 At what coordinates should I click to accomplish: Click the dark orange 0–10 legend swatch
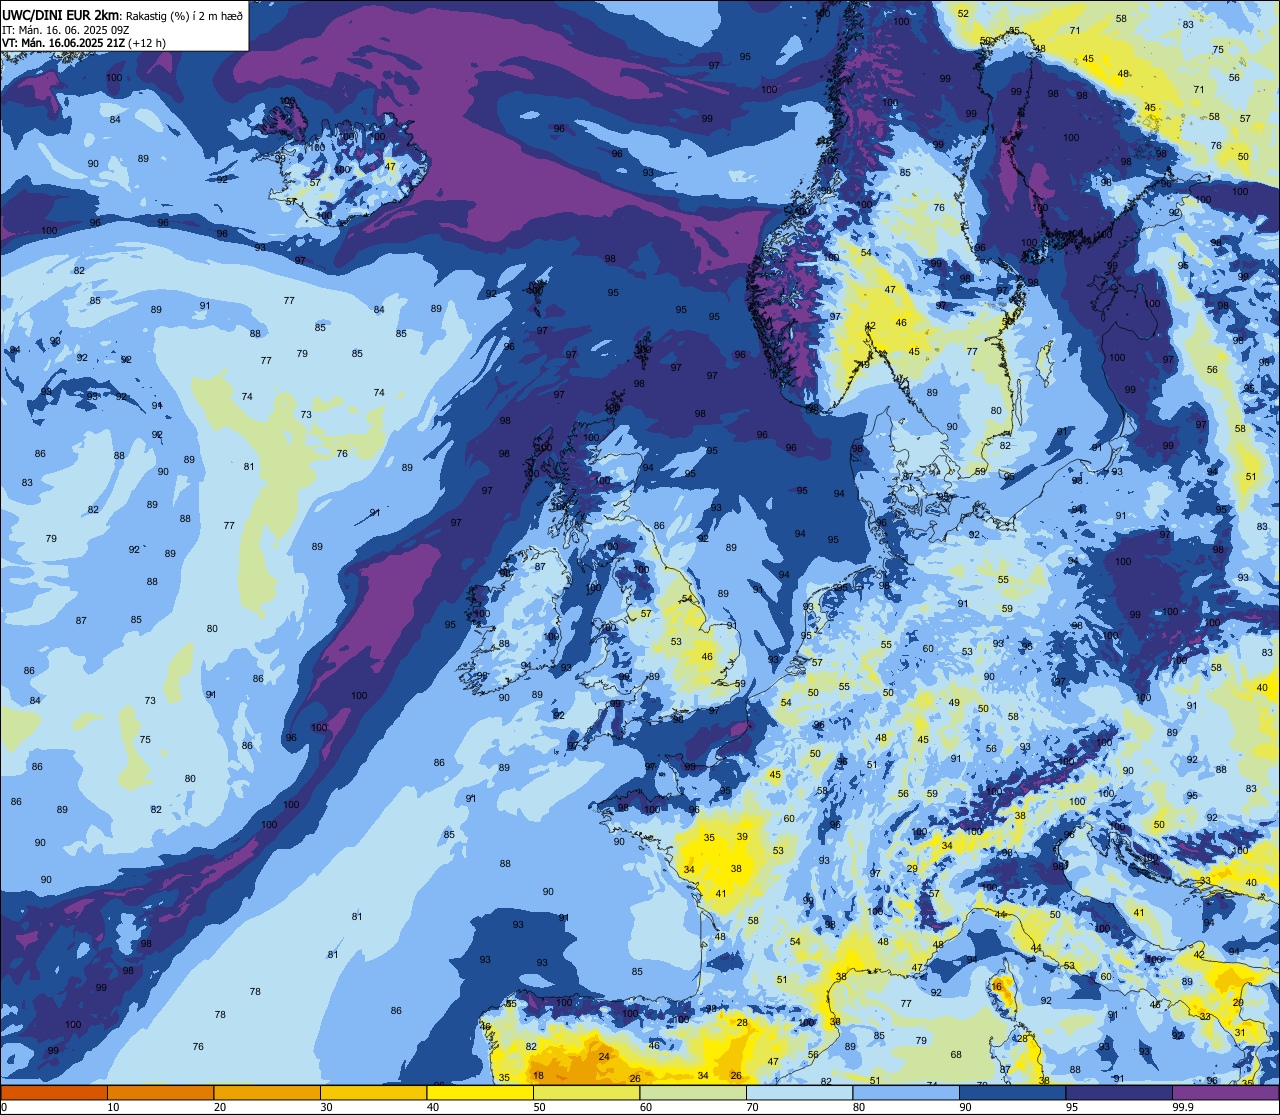(x=54, y=1092)
